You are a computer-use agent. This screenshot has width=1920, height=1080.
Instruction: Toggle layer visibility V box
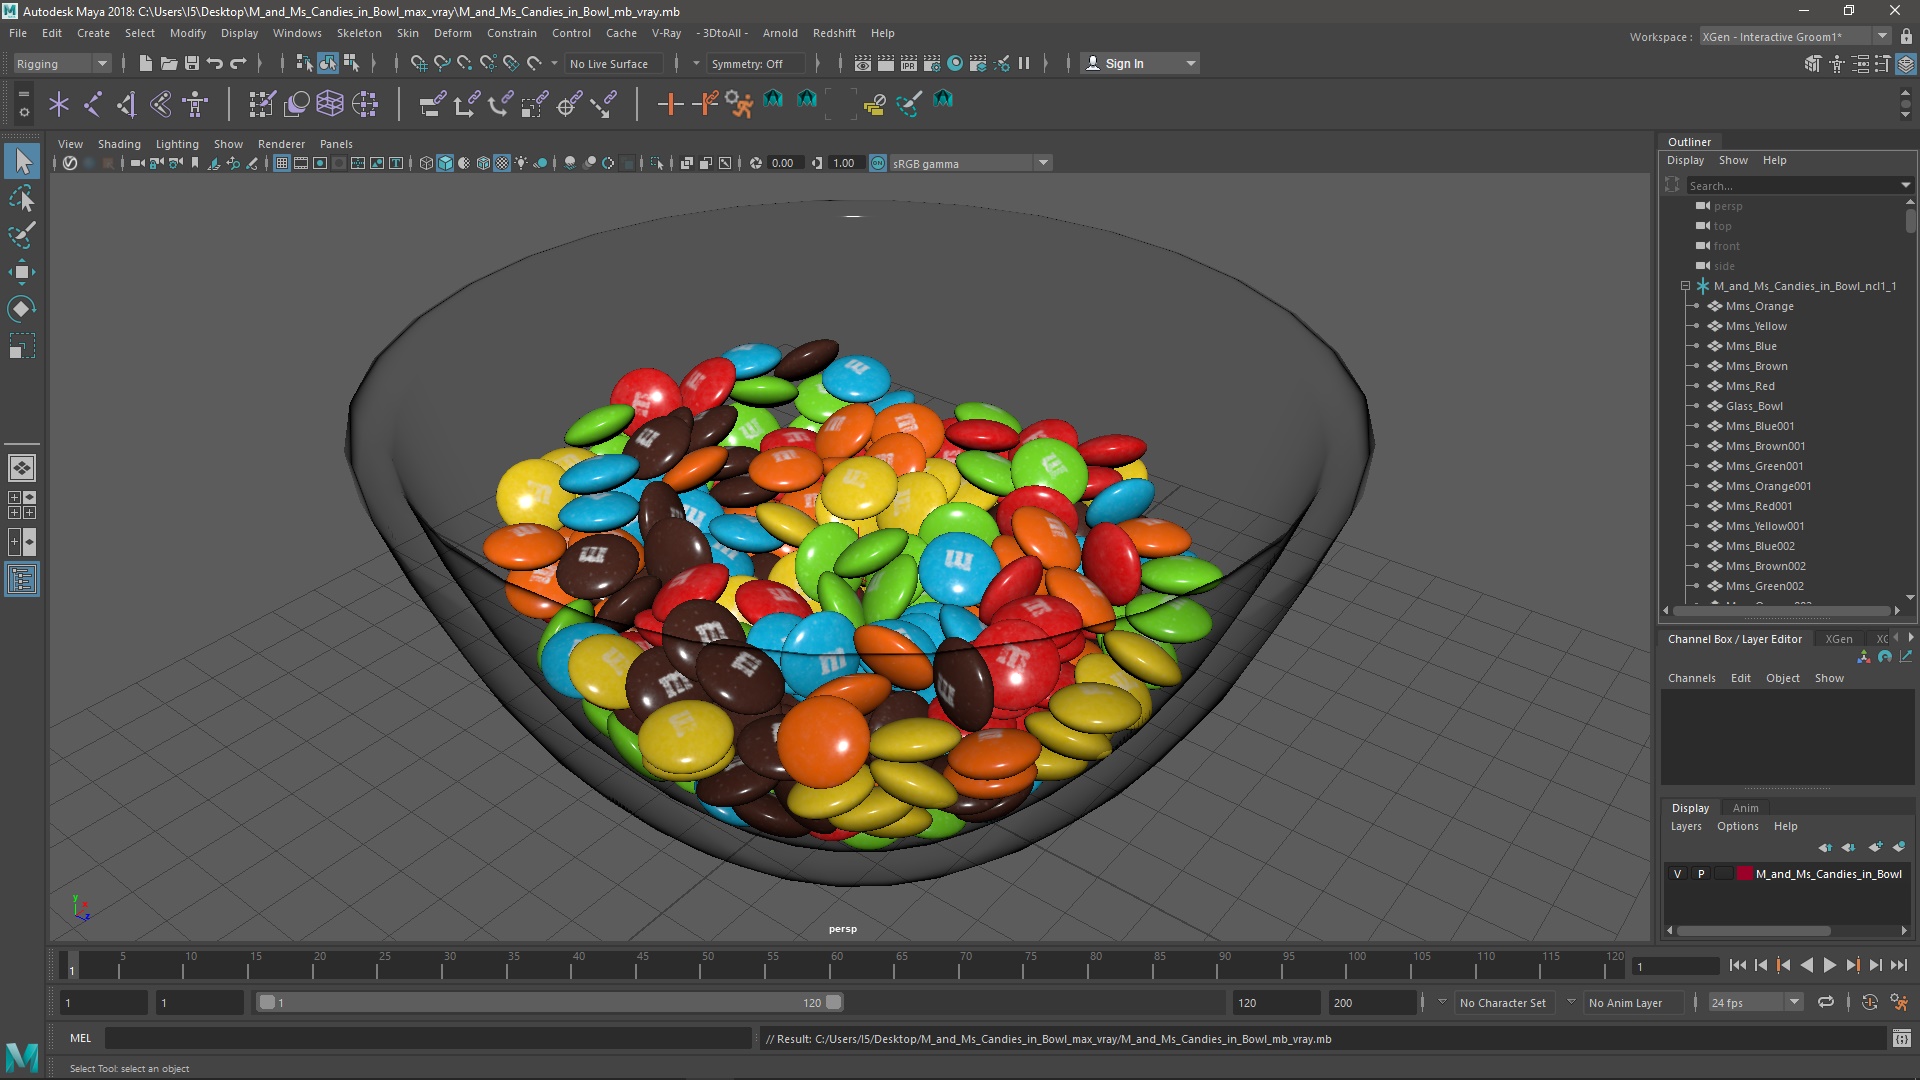pos(1678,874)
